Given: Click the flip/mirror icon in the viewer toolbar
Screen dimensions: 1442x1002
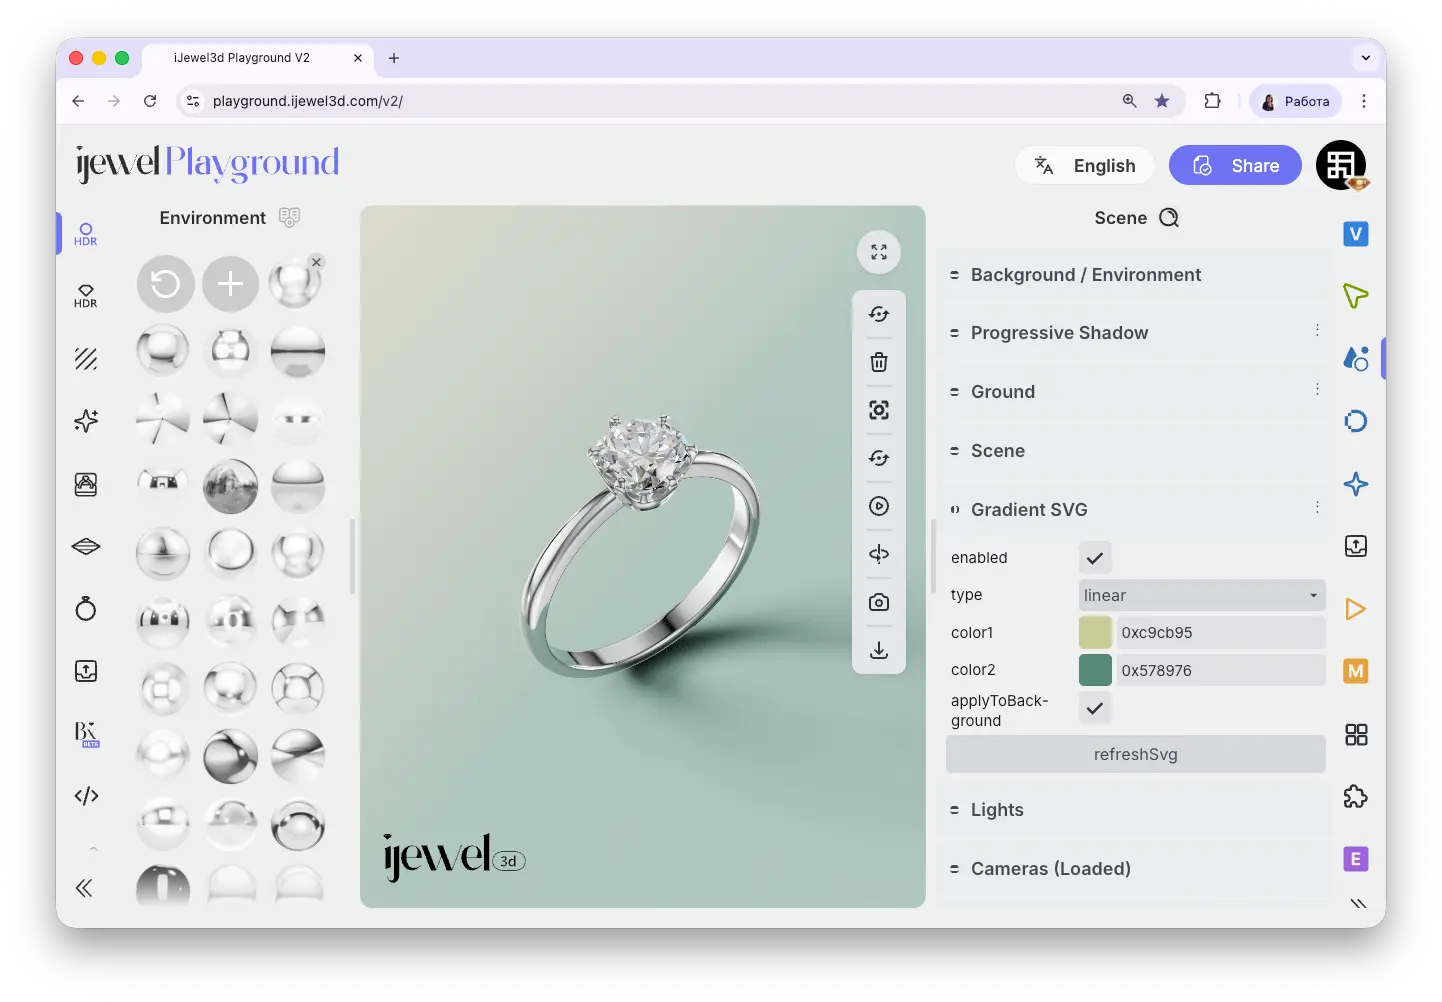Looking at the screenshot, I should (x=879, y=554).
